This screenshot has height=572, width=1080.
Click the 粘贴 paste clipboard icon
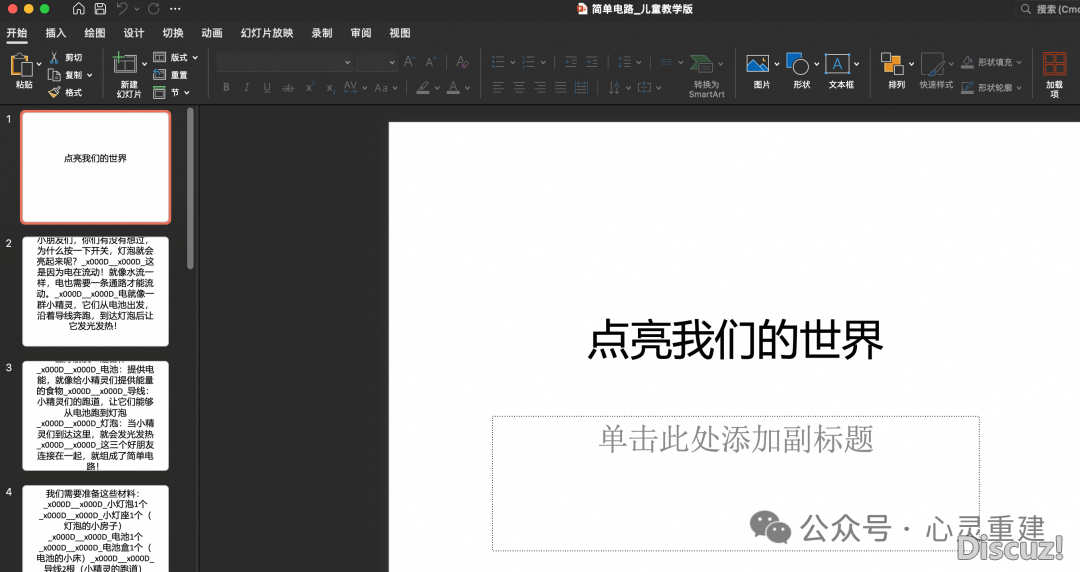[21, 65]
